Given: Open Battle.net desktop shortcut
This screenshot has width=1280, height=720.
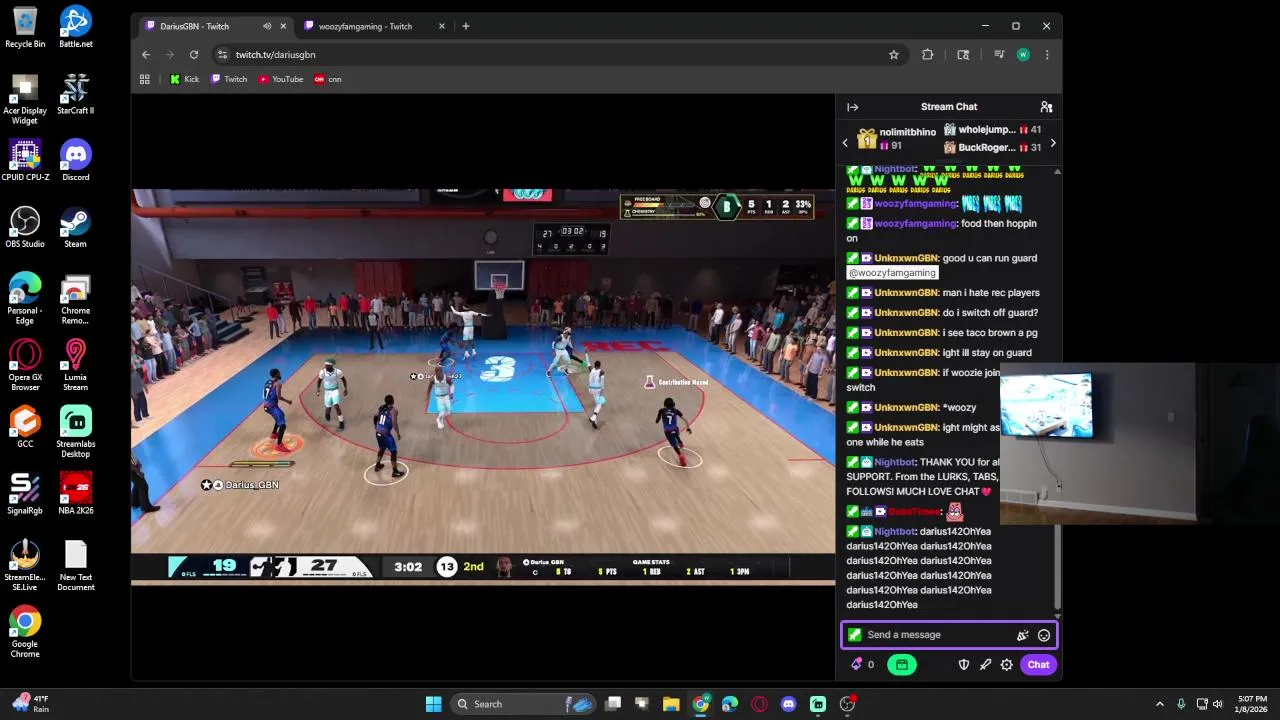Looking at the screenshot, I should pyautogui.click(x=75, y=28).
